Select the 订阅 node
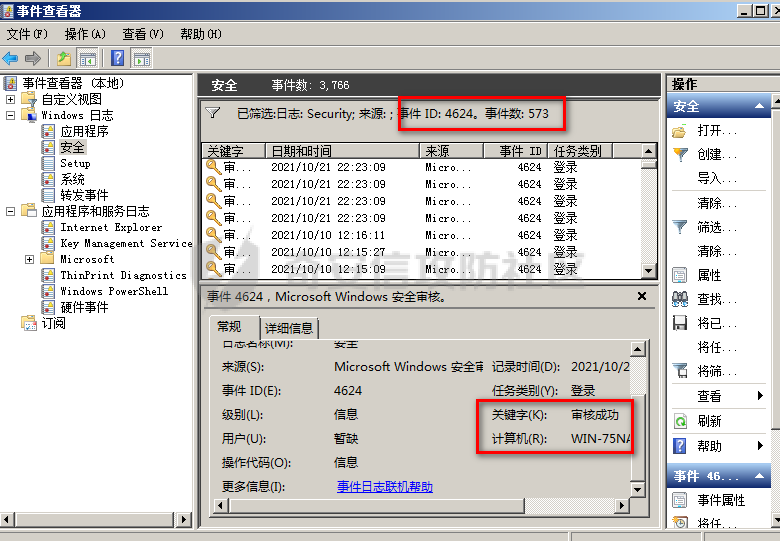 tap(53, 323)
